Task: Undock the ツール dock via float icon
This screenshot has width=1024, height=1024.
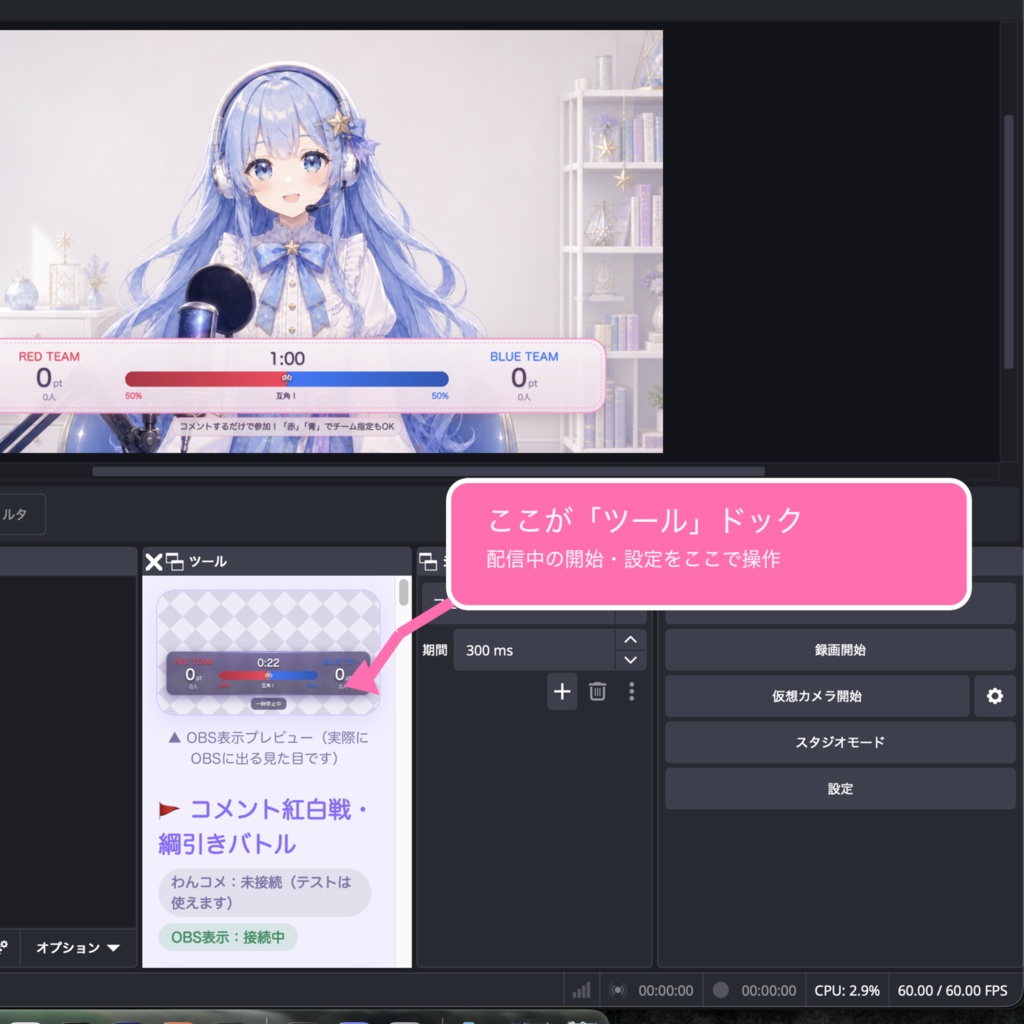Action: [174, 562]
